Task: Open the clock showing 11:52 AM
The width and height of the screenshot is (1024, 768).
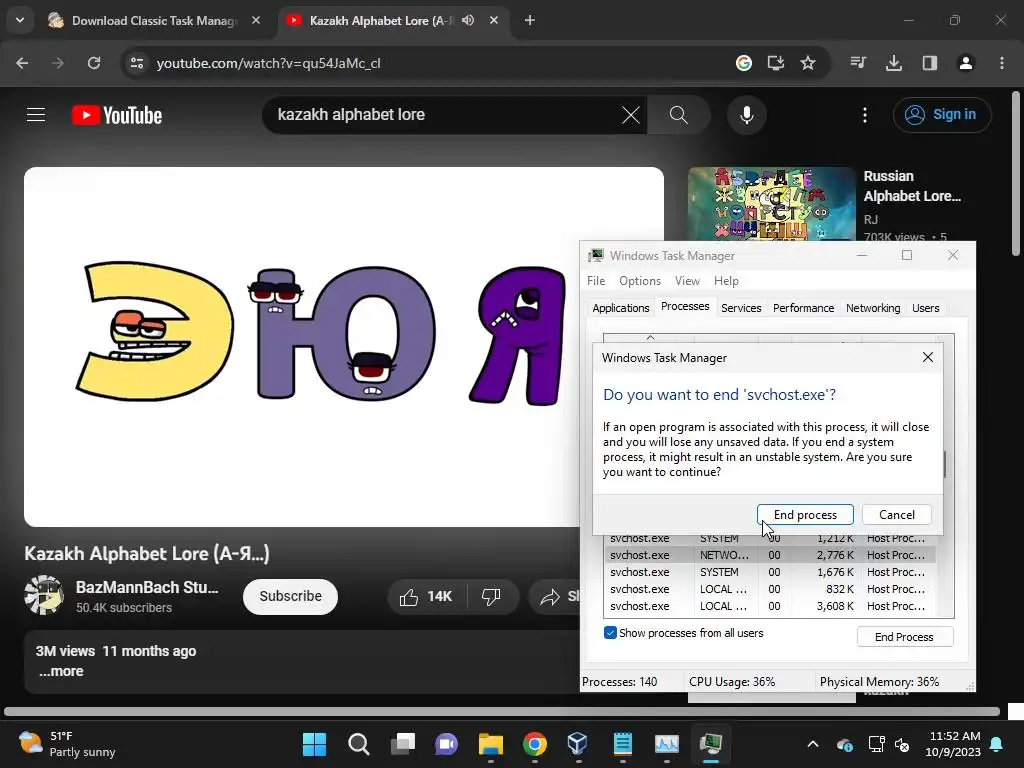Action: (953, 744)
